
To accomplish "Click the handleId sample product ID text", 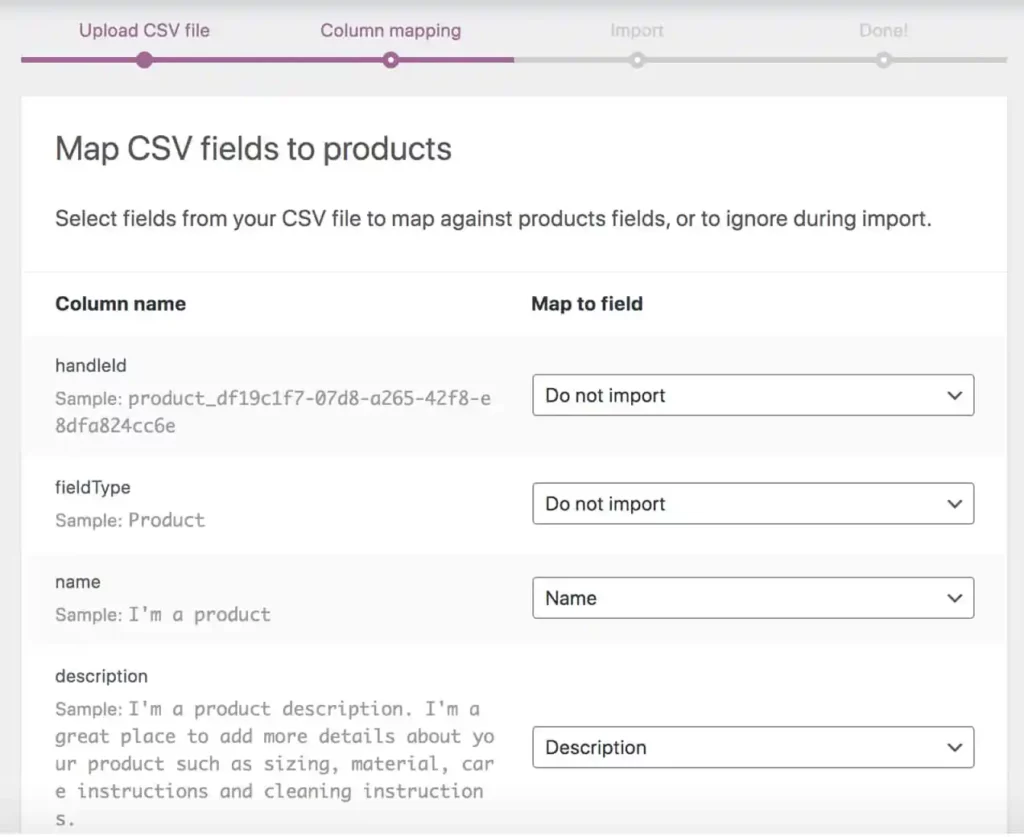I will click(x=272, y=411).
